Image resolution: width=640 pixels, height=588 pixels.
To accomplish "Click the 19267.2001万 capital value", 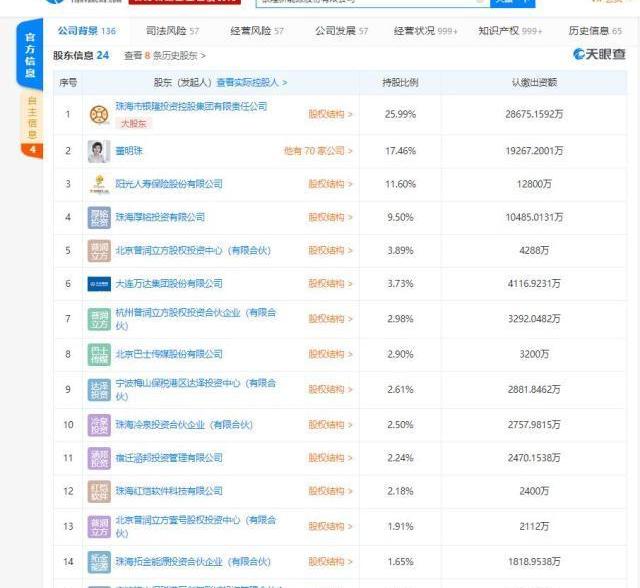I will [x=534, y=151].
